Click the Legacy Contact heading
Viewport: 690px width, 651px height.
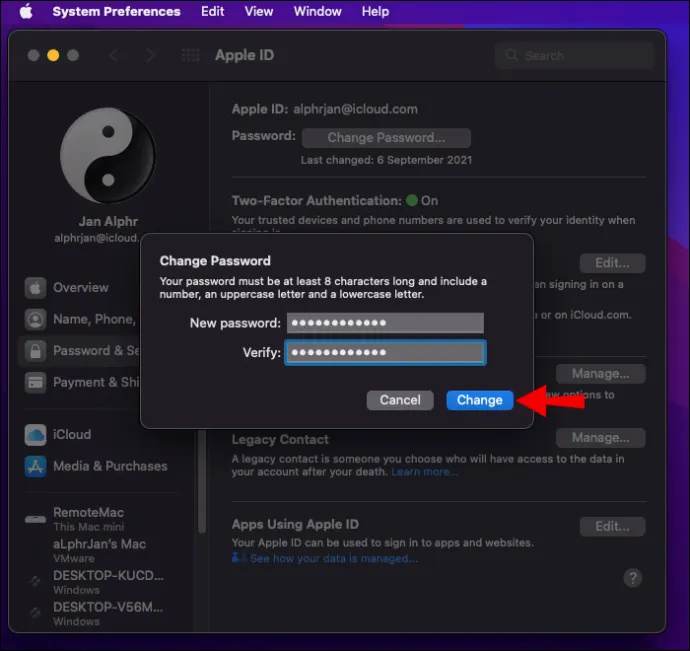(280, 439)
